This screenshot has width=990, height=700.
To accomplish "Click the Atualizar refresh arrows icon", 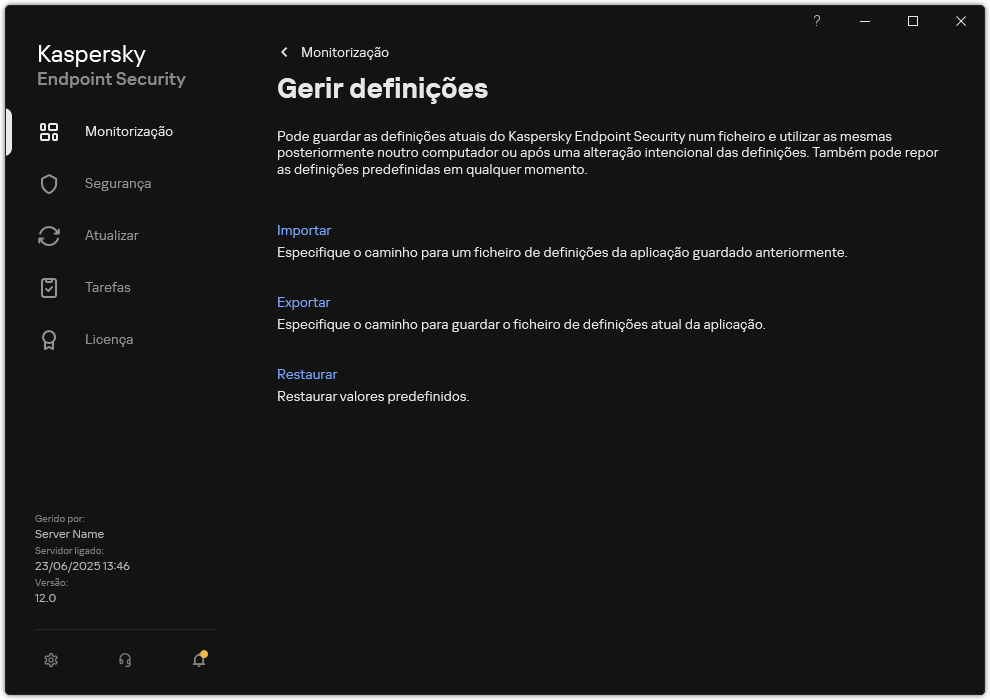I will (x=49, y=236).
